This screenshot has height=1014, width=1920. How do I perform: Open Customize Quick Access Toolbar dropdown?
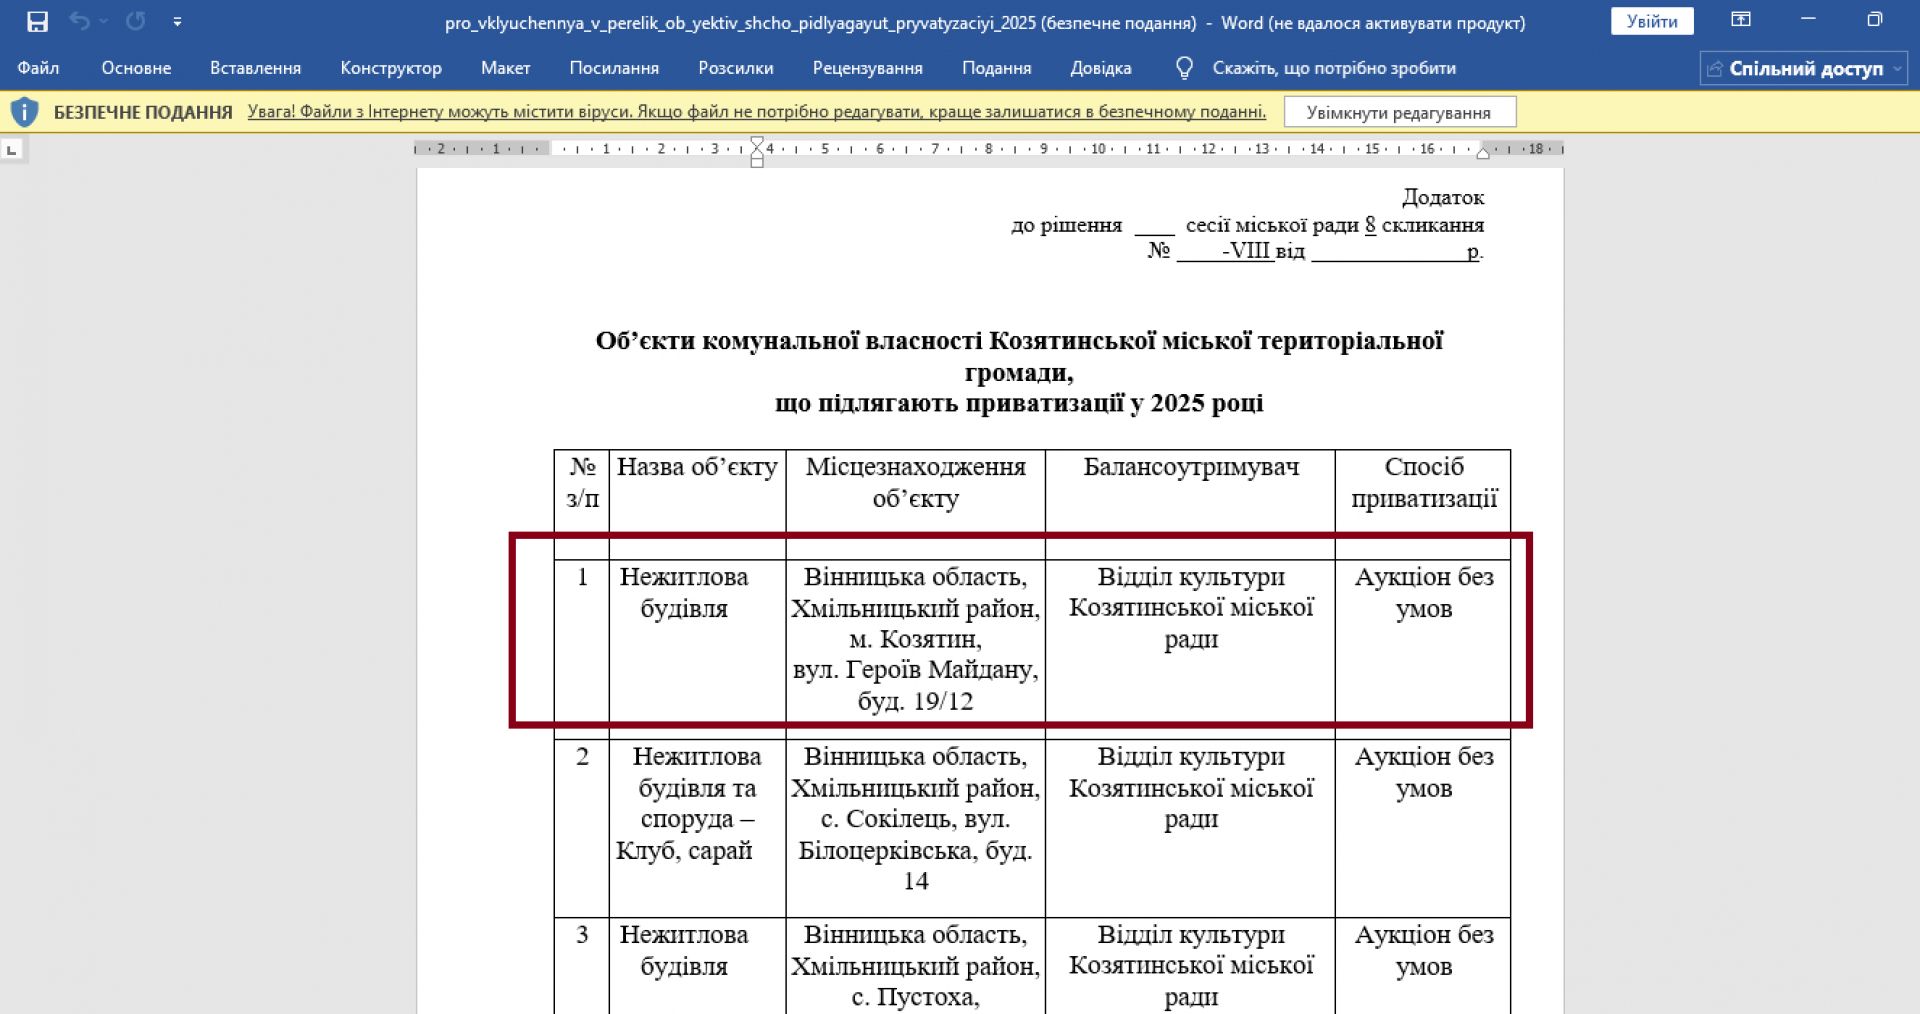tap(177, 21)
